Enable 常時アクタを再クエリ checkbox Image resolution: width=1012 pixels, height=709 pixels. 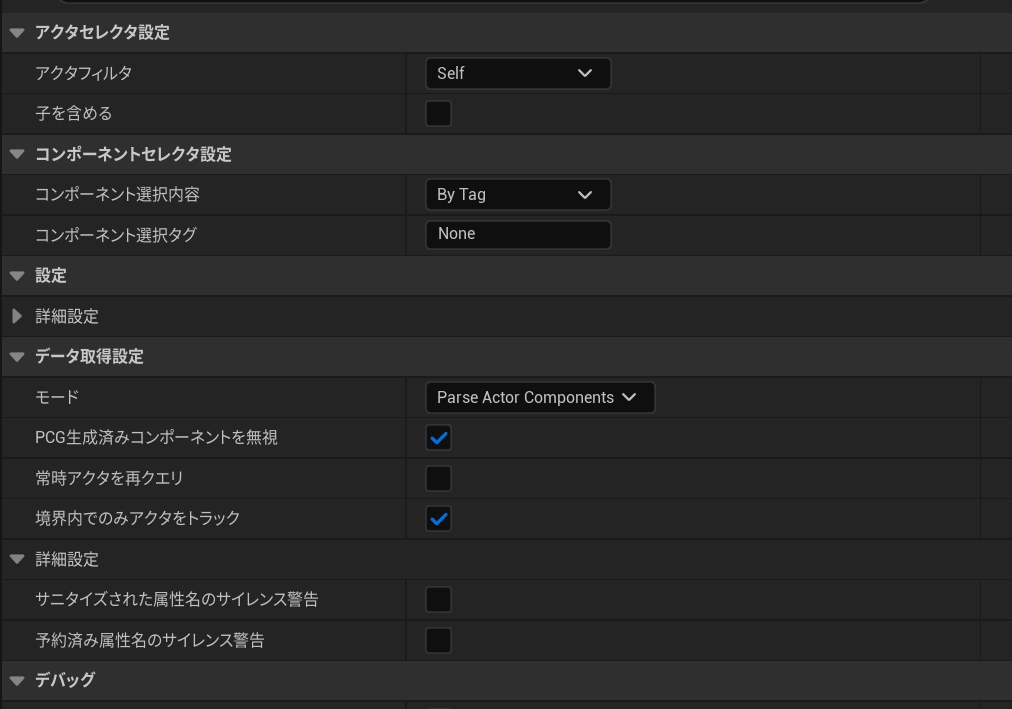click(438, 479)
